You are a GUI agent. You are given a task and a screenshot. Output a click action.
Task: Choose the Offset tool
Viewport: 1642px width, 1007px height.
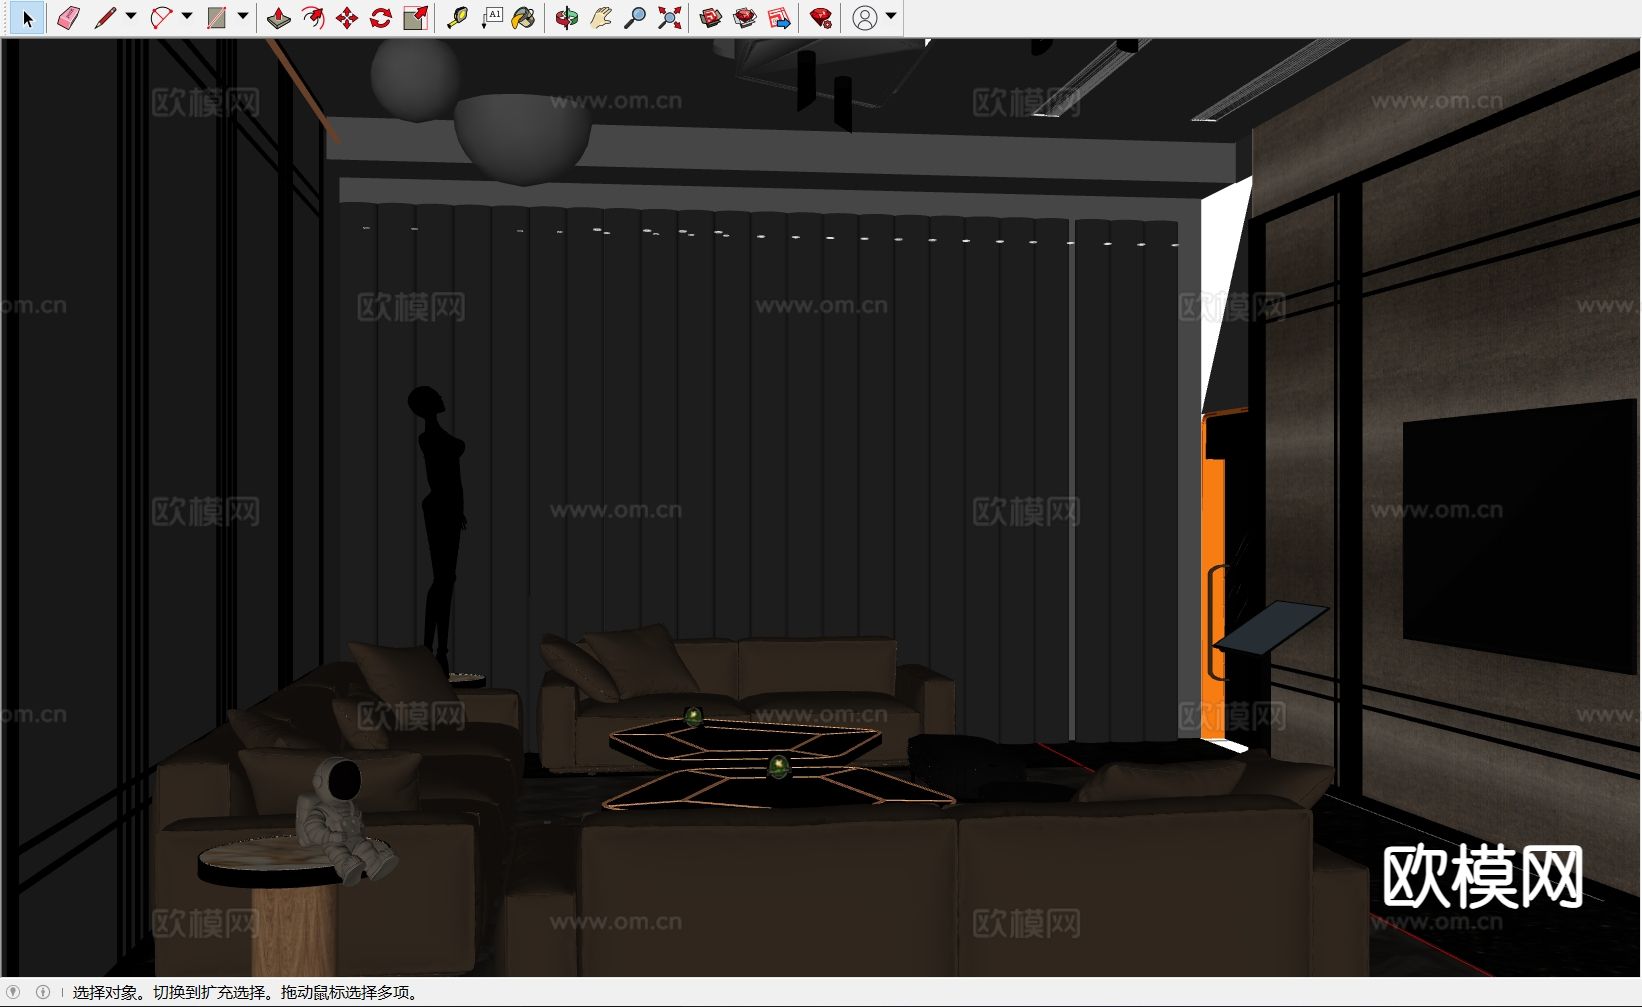pos(313,18)
